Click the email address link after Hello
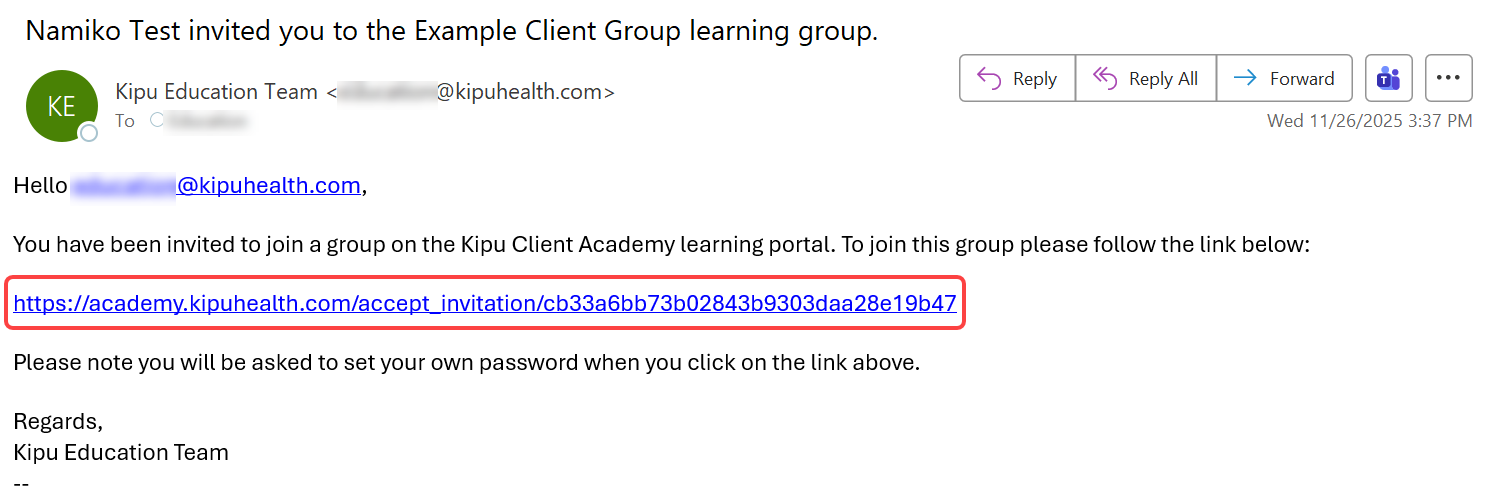Screen dimensions: 1485x494 tap(215, 186)
